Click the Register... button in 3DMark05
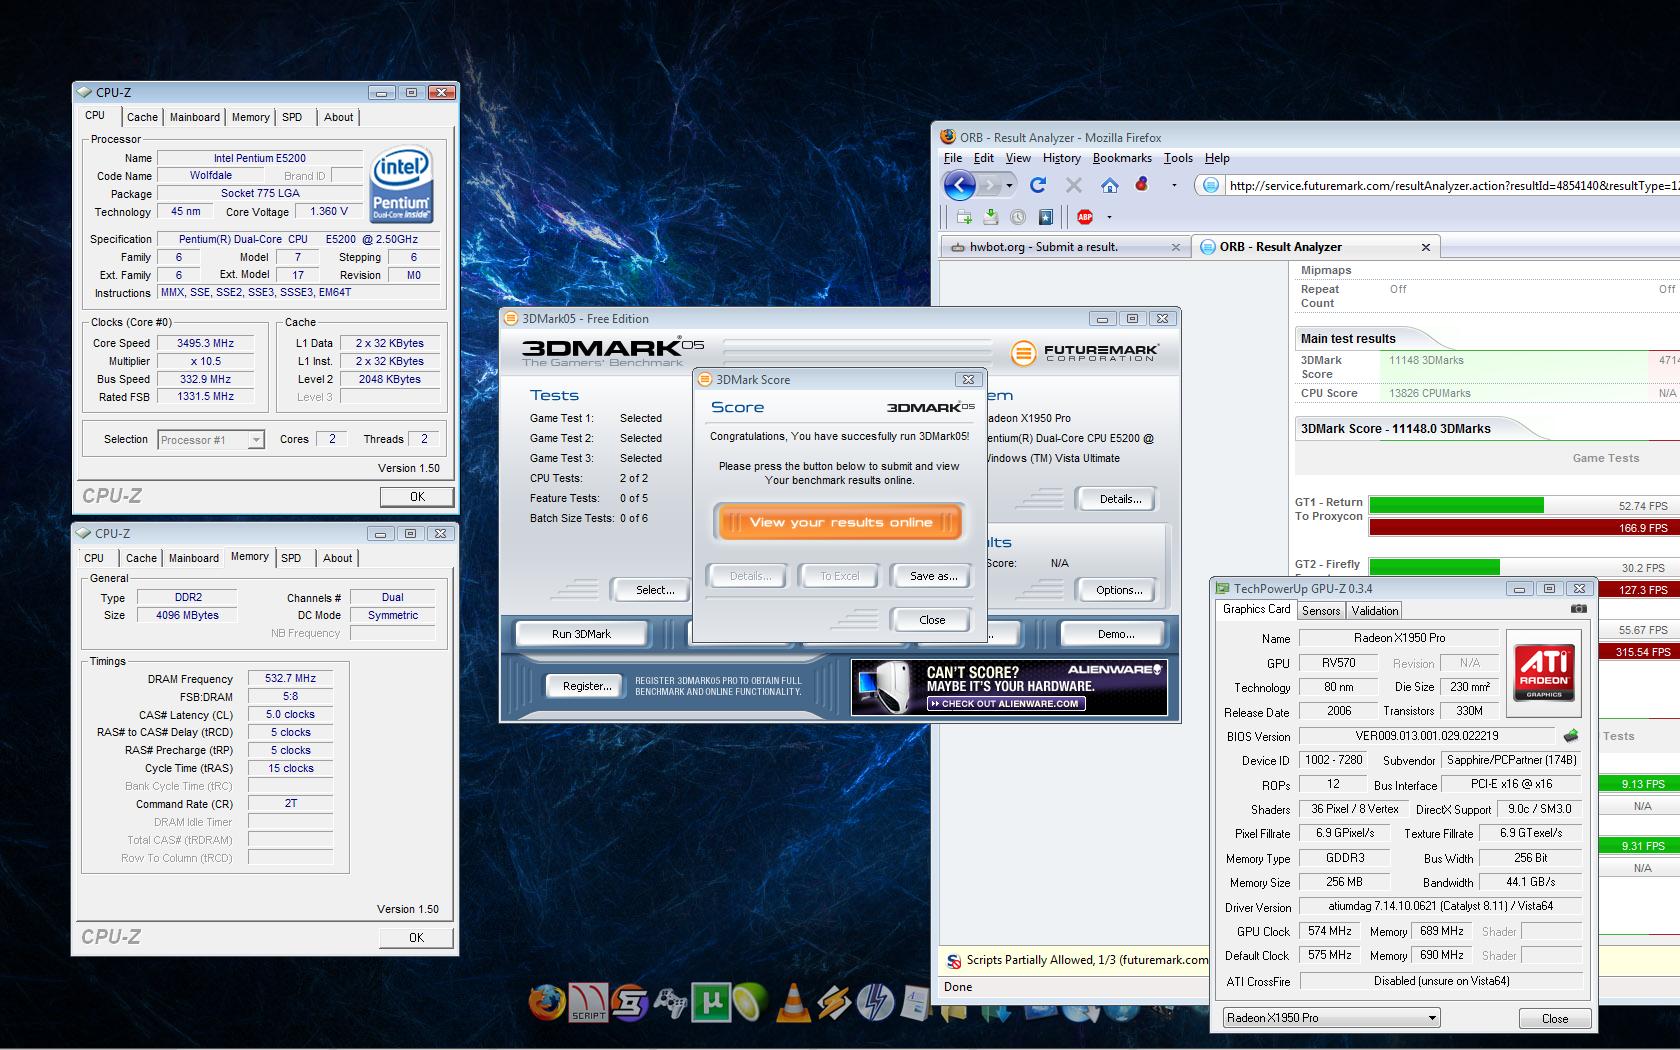The height and width of the screenshot is (1050, 1680). coord(587,686)
